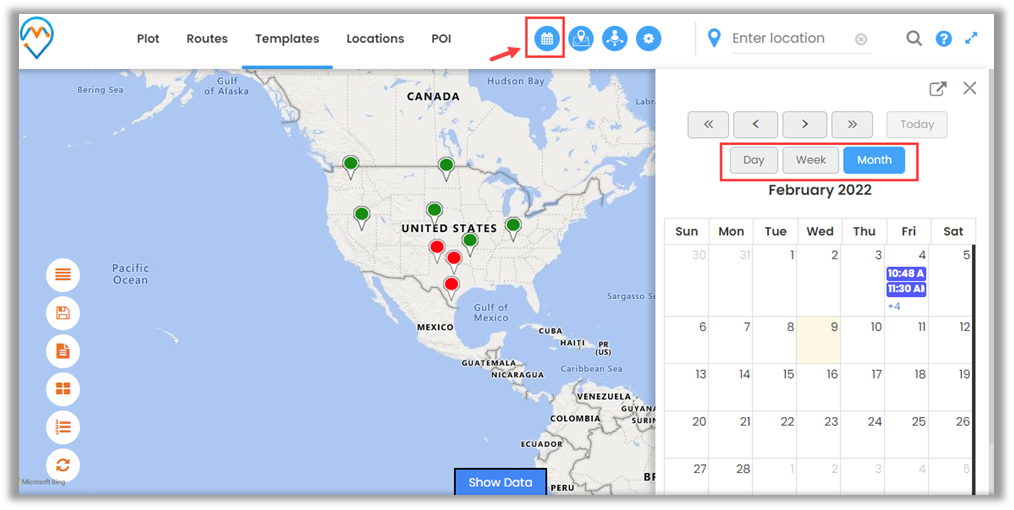Jump back with double left arrow

click(x=708, y=124)
